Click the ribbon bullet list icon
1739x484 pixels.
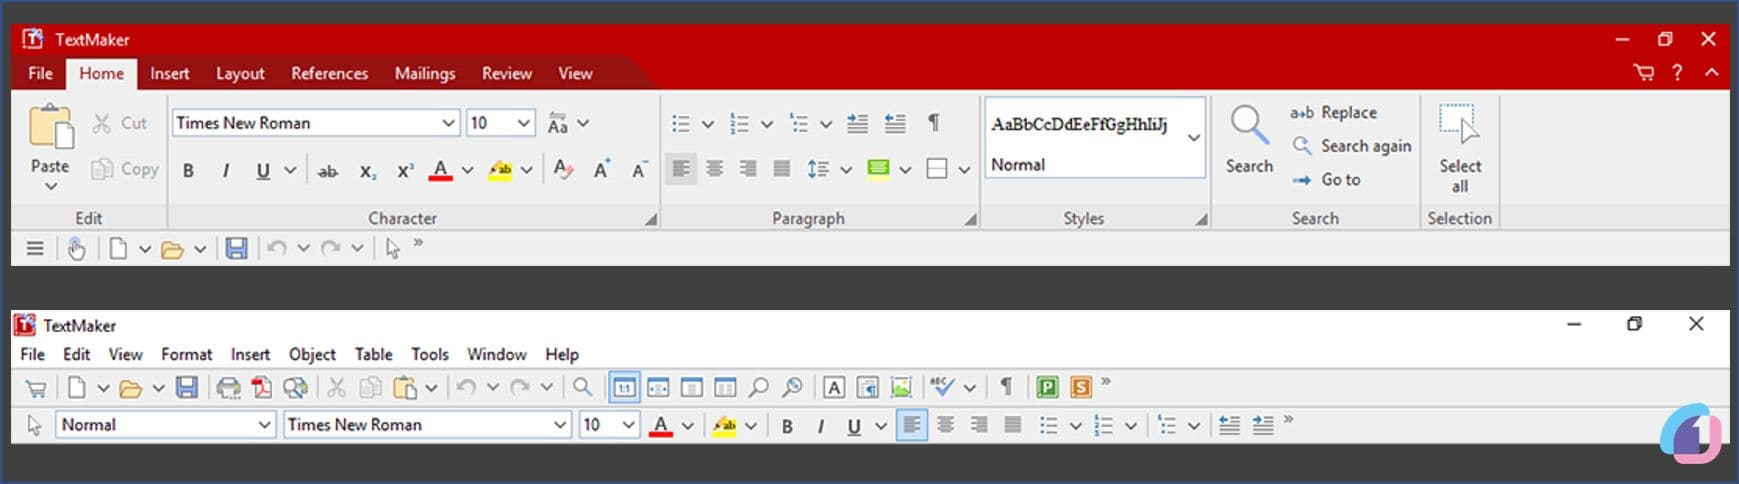click(681, 123)
